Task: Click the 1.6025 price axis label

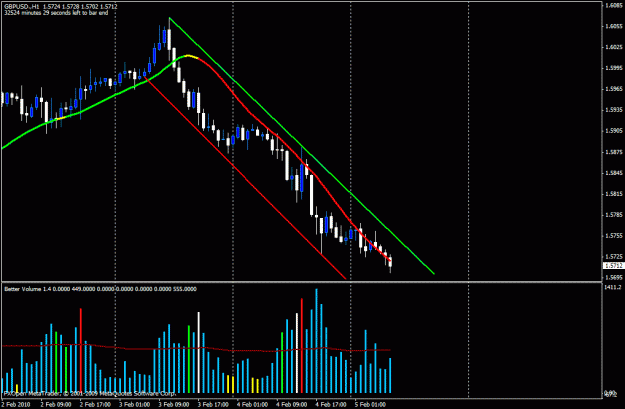Action: click(614, 47)
